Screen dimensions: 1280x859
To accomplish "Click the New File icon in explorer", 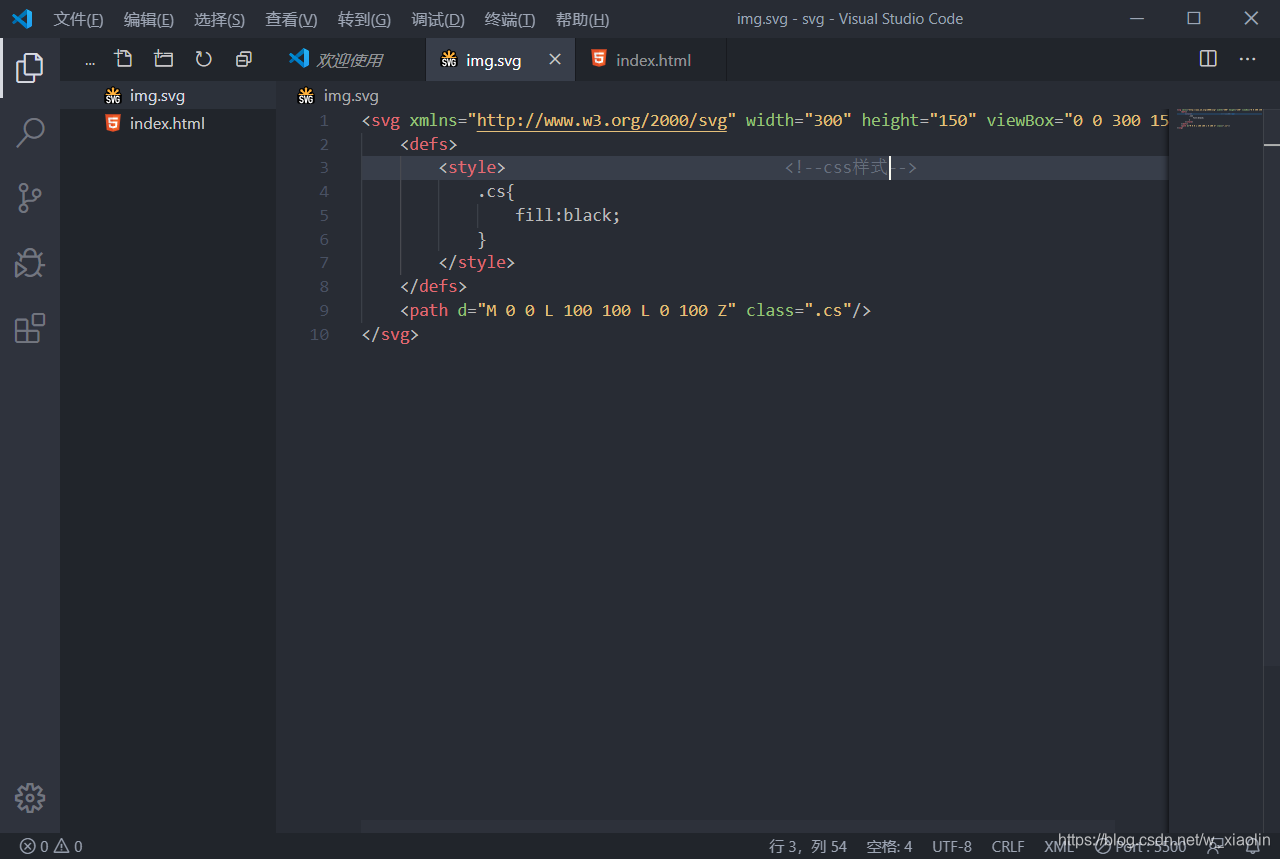I will (x=124, y=59).
